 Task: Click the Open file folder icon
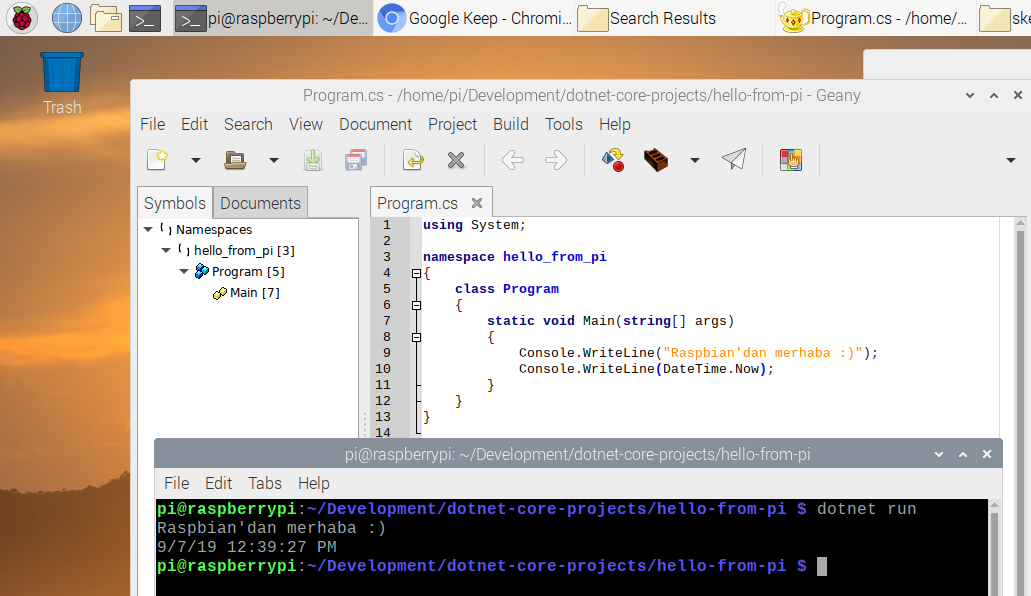[235, 160]
